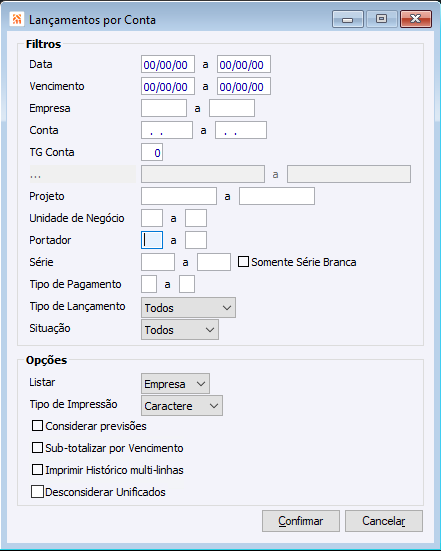Screen dimensions: 441x551
Task: Focus the first Conta field
Action: coord(167,130)
